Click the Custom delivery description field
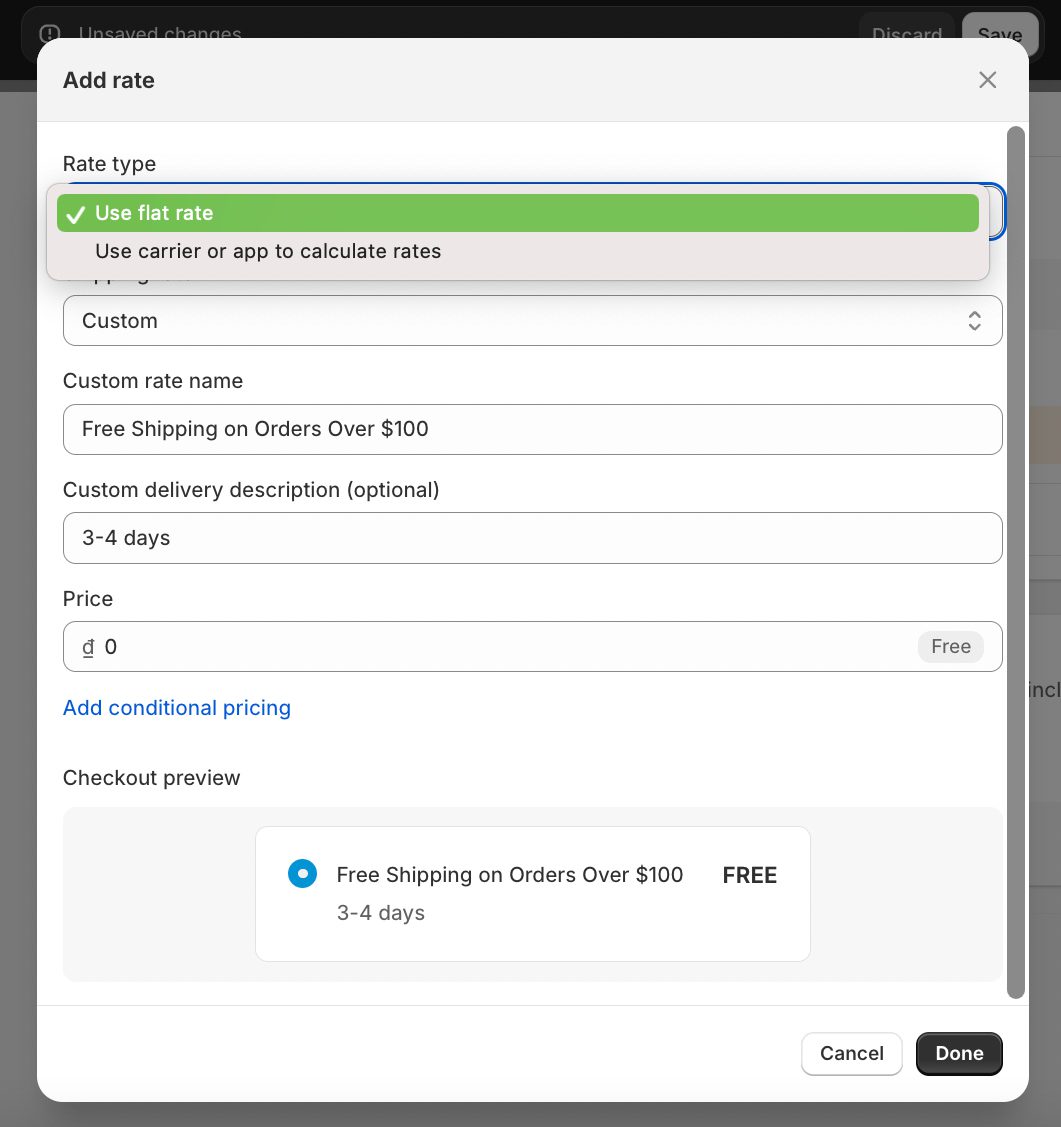The height and width of the screenshot is (1127, 1061). click(532, 538)
